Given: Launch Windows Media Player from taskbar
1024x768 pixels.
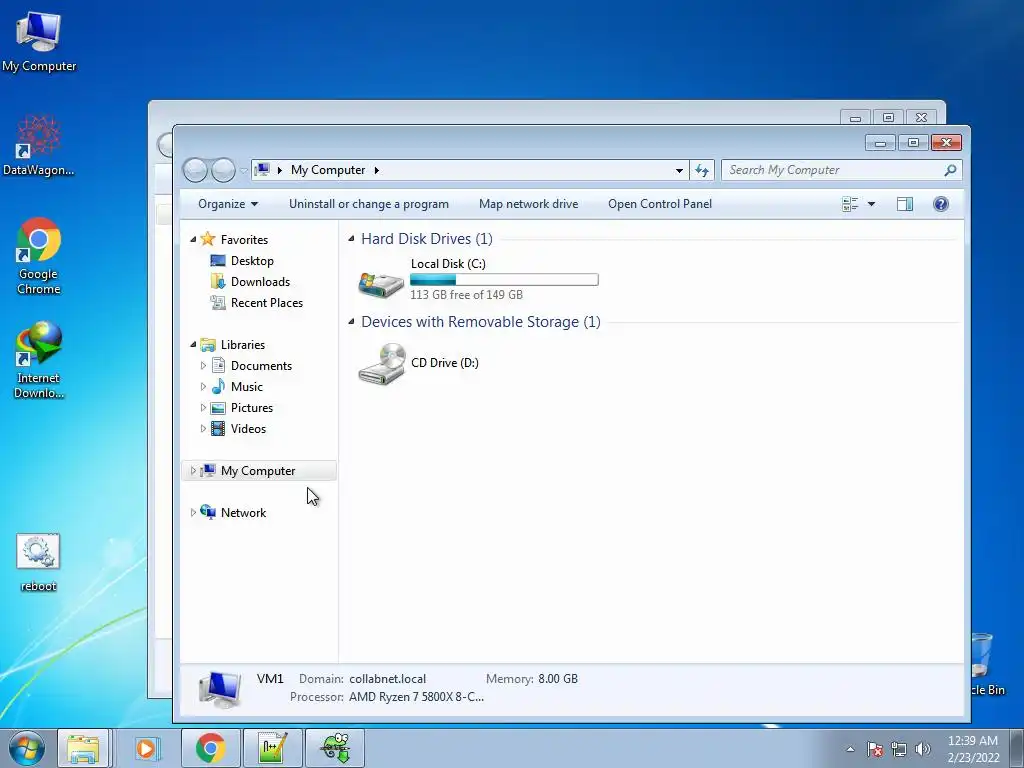Looking at the screenshot, I should (x=147, y=748).
